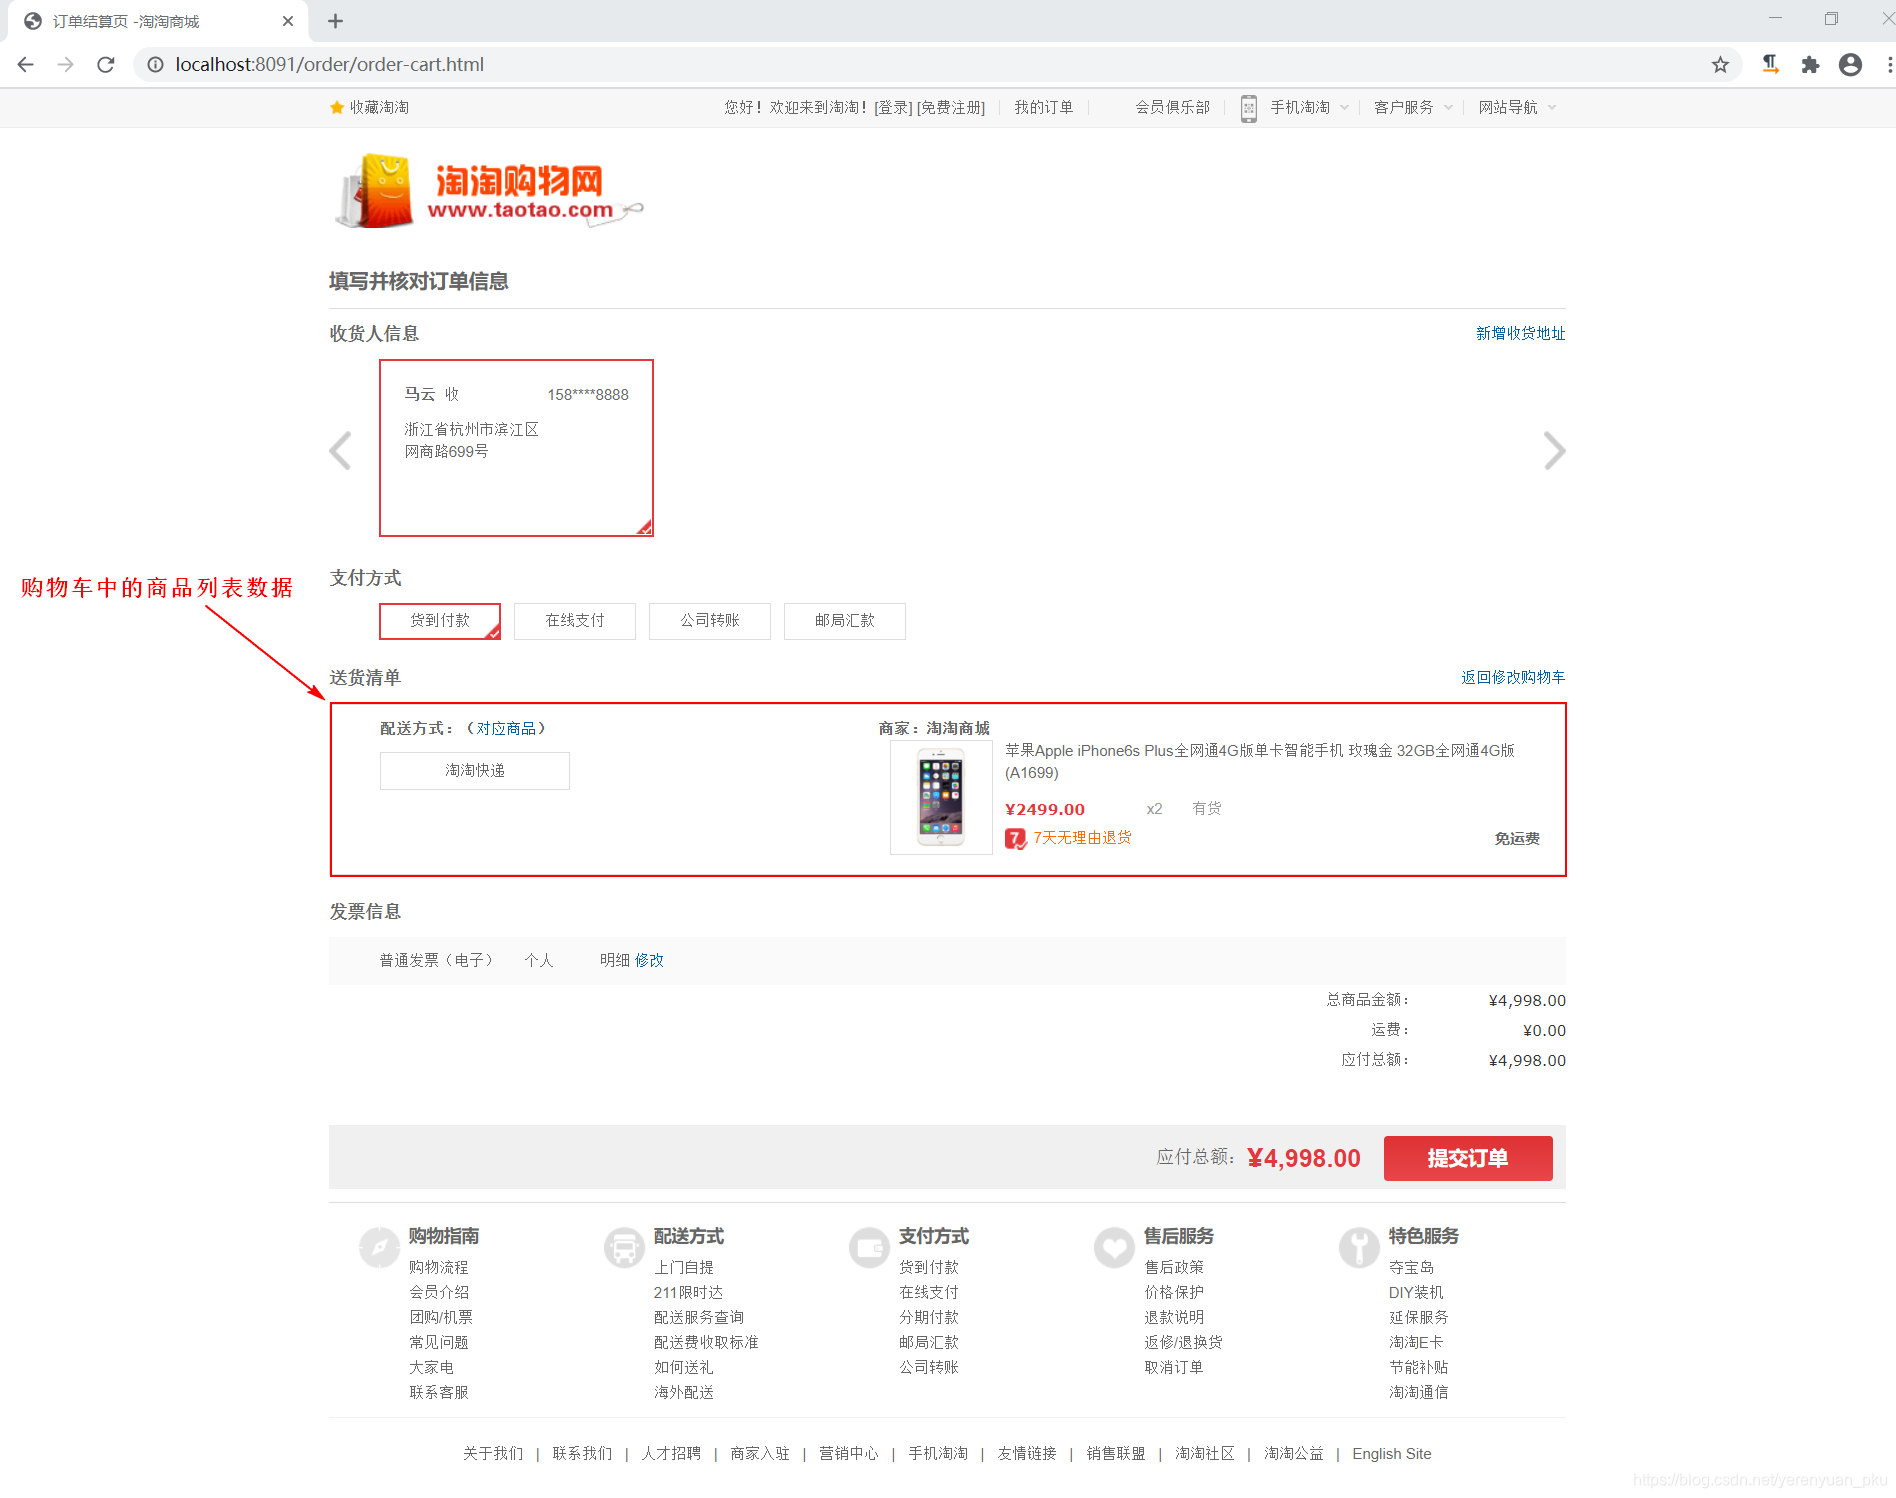The image size is (1896, 1498).
Task: Select 邮局汇款 payment option
Action: 845,621
